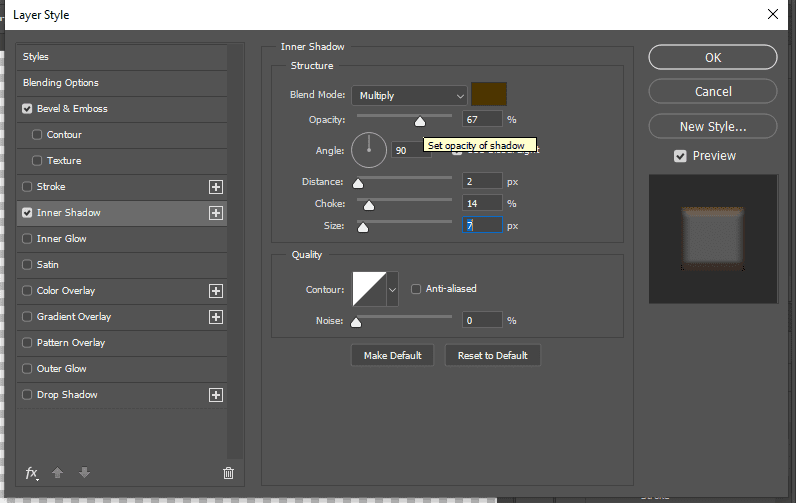Enable the Gradient Overlay checkbox
This screenshot has height=503, width=796.
coord(27,316)
